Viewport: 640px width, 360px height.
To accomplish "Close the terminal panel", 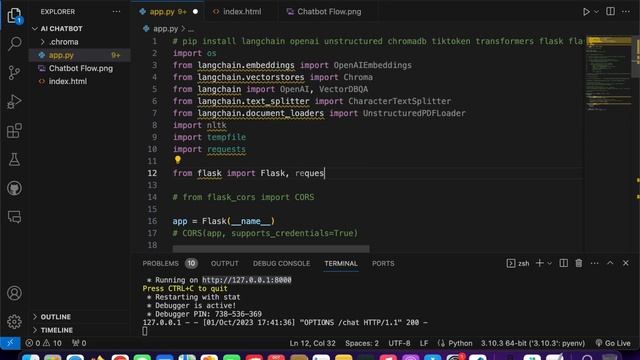I will coord(626,263).
